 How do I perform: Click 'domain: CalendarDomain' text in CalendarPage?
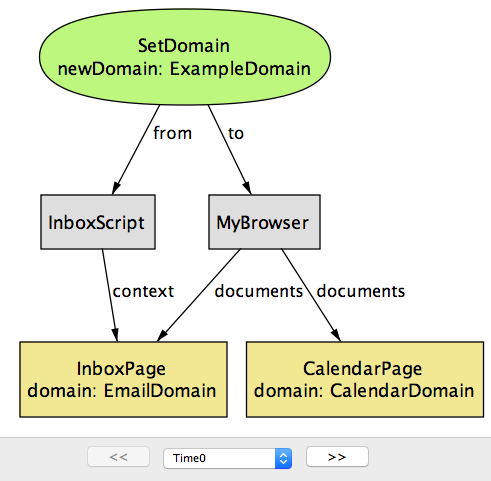coord(364,391)
